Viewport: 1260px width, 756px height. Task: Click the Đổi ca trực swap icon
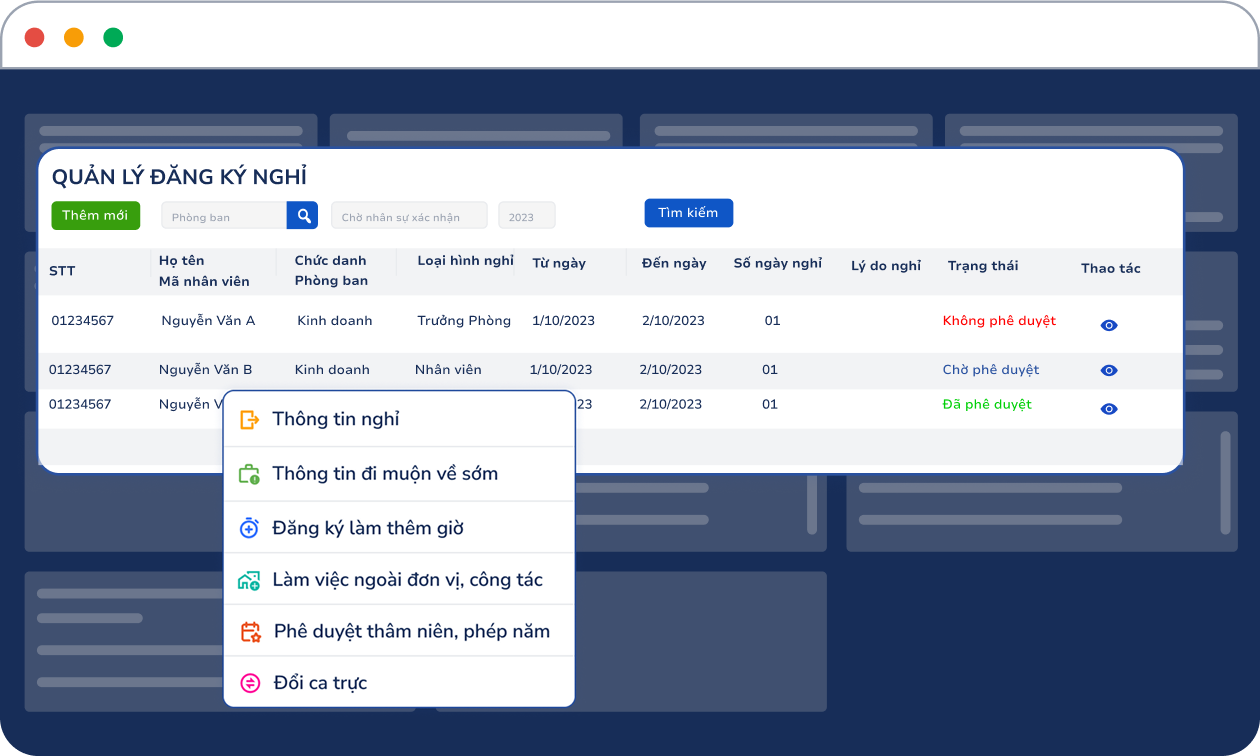[x=250, y=683]
